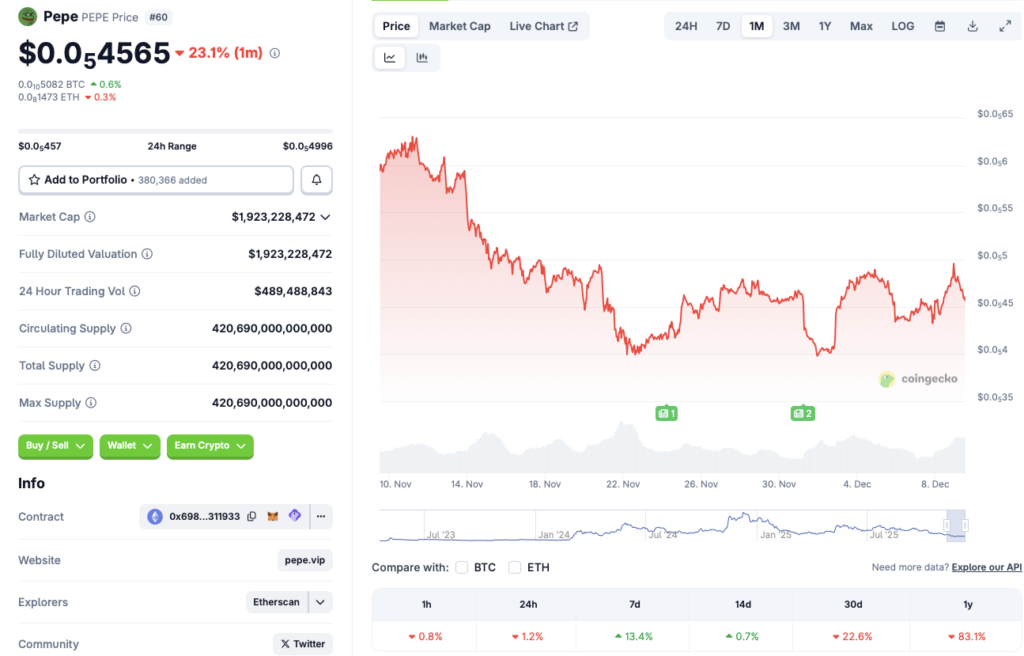Open the calendar date range picker

click(x=939, y=26)
